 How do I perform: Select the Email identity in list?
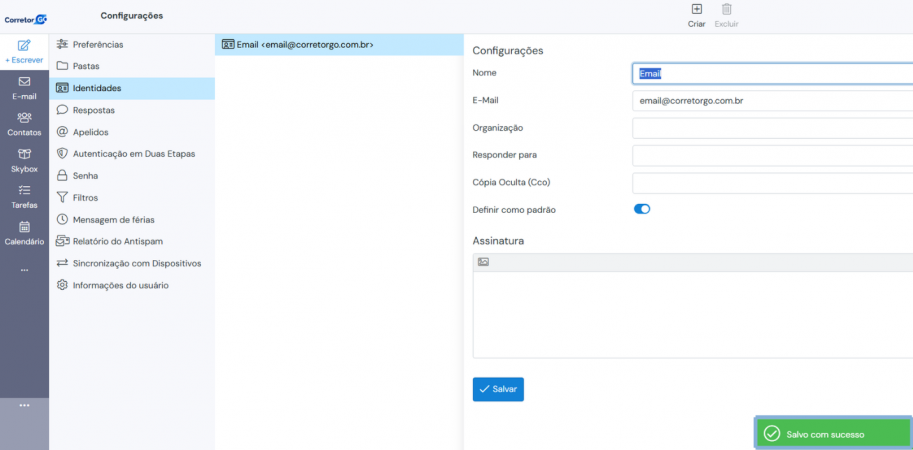coord(339,44)
